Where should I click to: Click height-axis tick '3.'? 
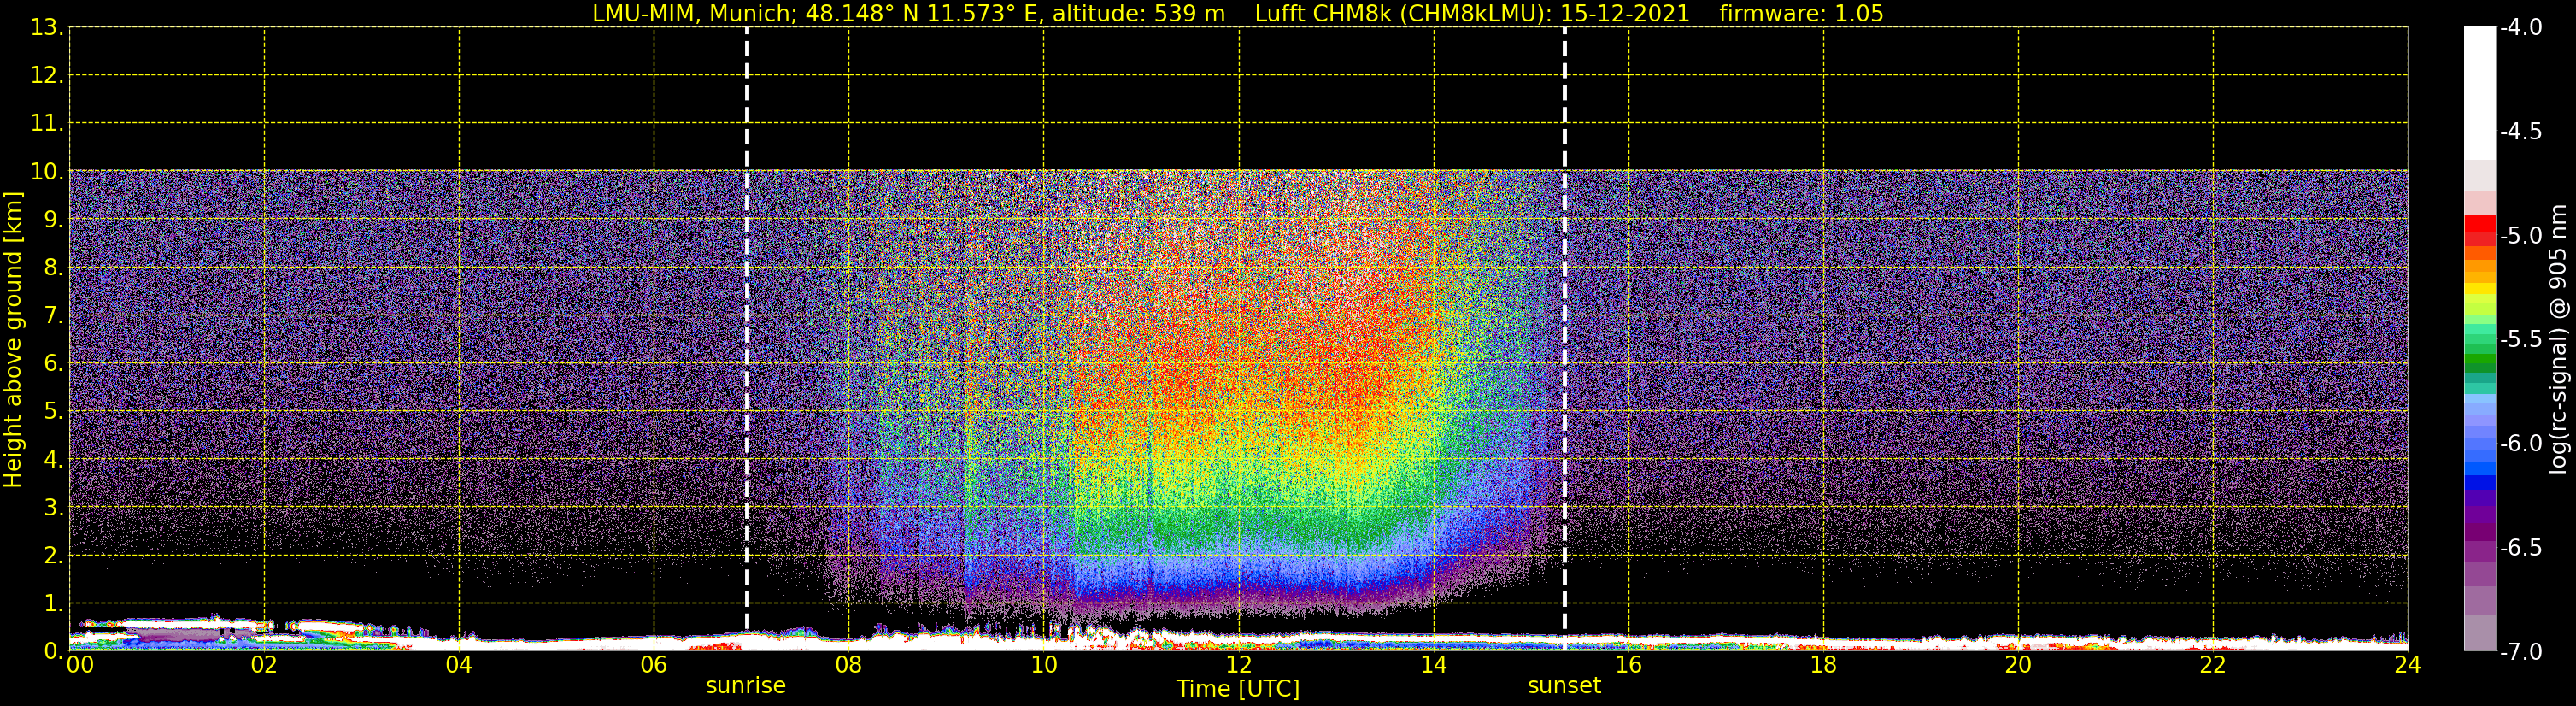coord(53,507)
